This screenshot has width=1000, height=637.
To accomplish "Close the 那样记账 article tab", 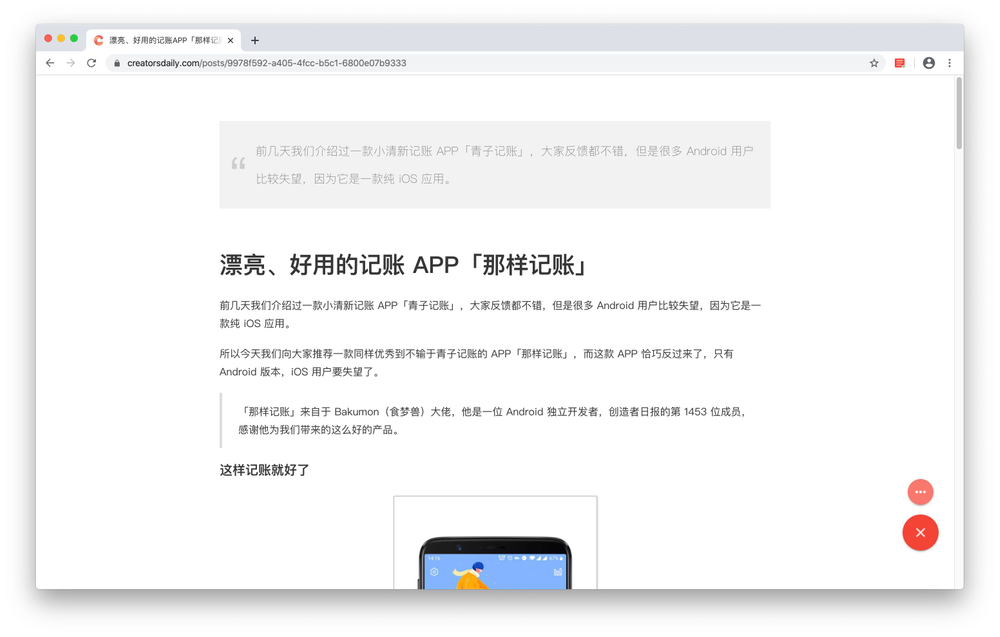I will coord(230,40).
